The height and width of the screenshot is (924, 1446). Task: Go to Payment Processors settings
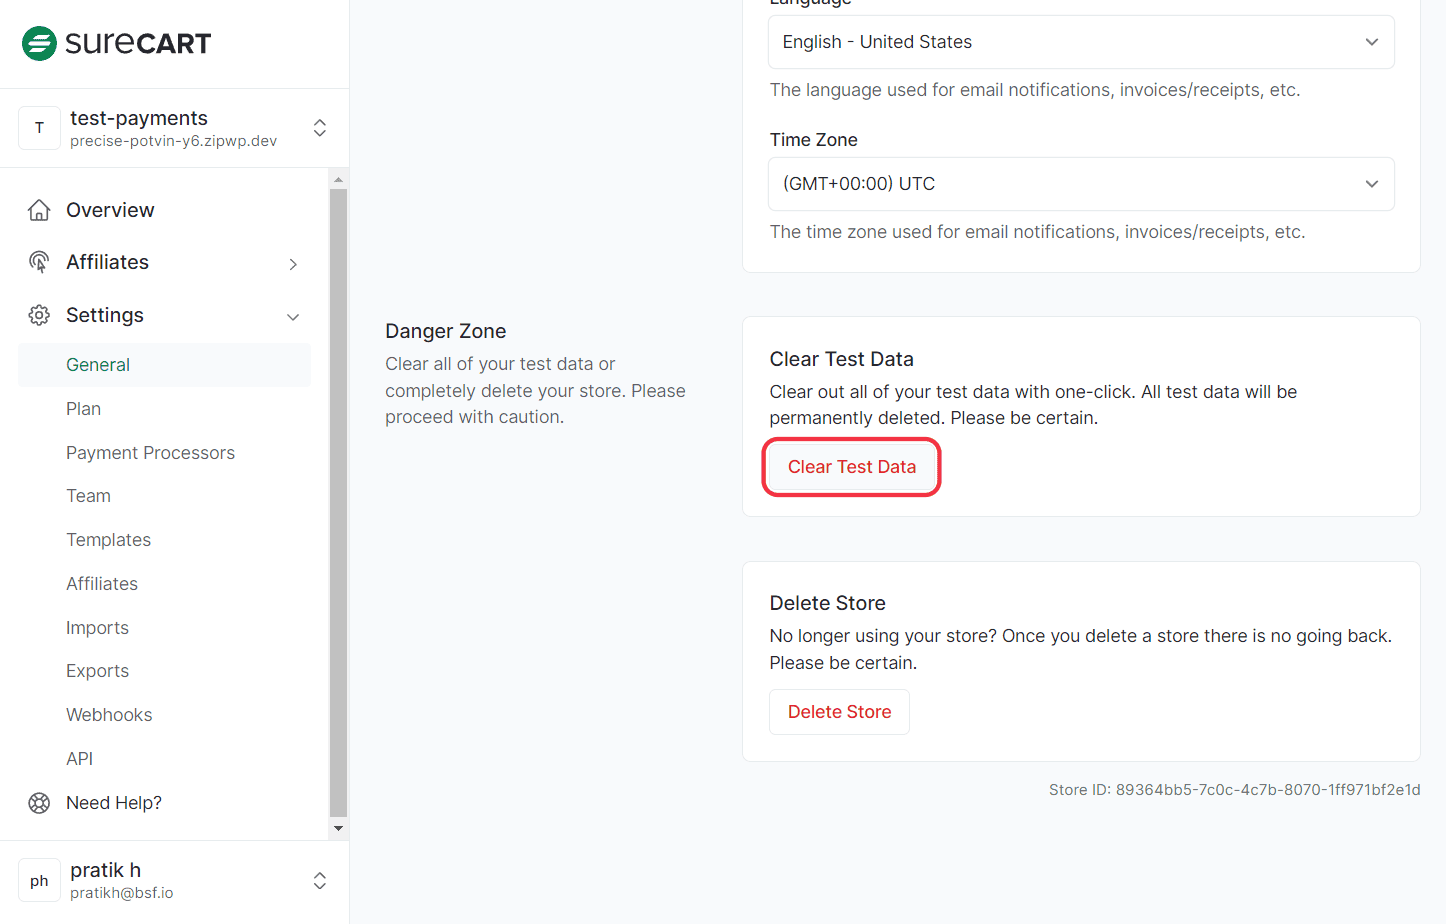pos(150,453)
